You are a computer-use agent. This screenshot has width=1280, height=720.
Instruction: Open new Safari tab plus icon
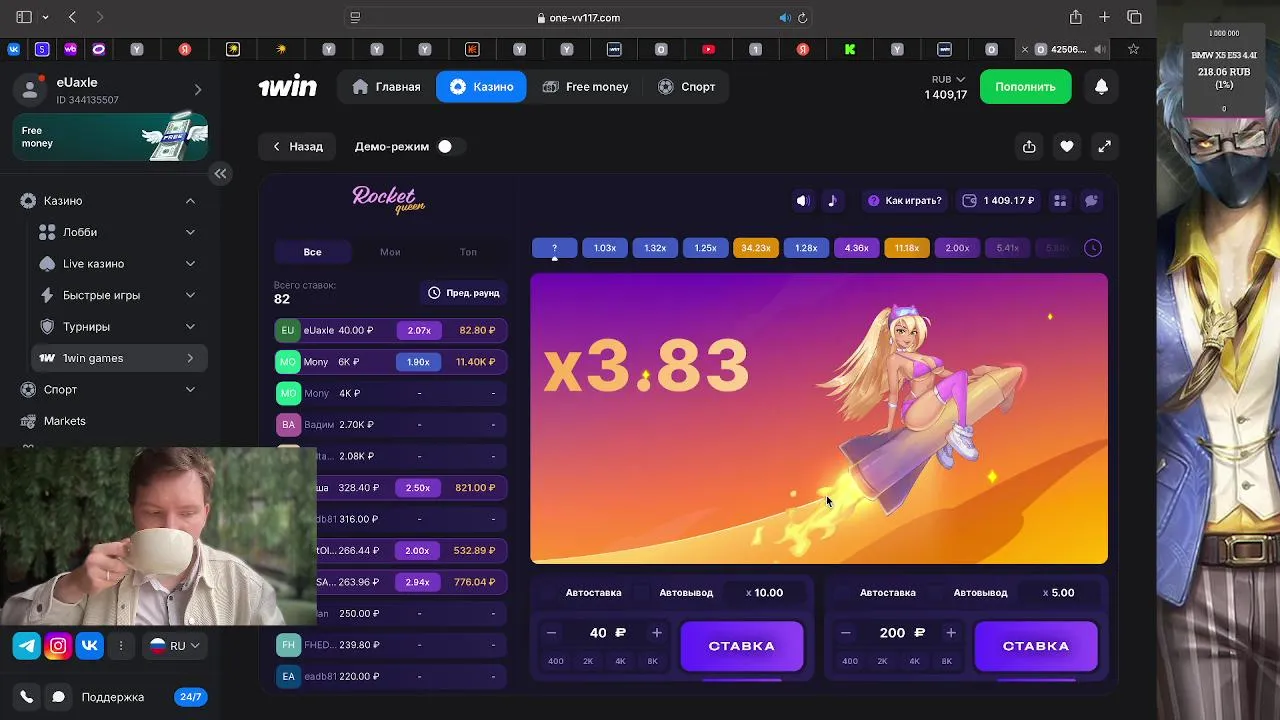coord(1104,17)
